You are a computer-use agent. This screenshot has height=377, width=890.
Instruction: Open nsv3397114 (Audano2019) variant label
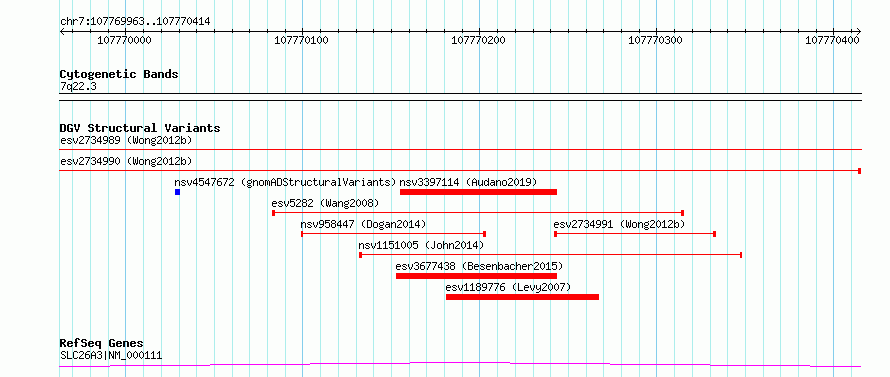tap(468, 182)
